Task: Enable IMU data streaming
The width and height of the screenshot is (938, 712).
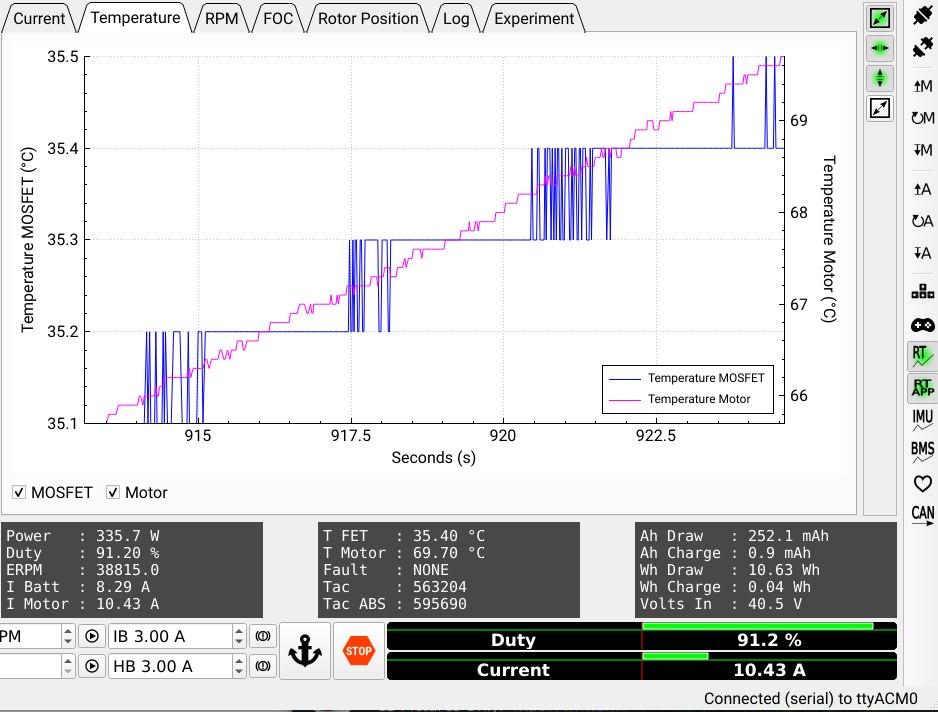Action: coord(922,418)
